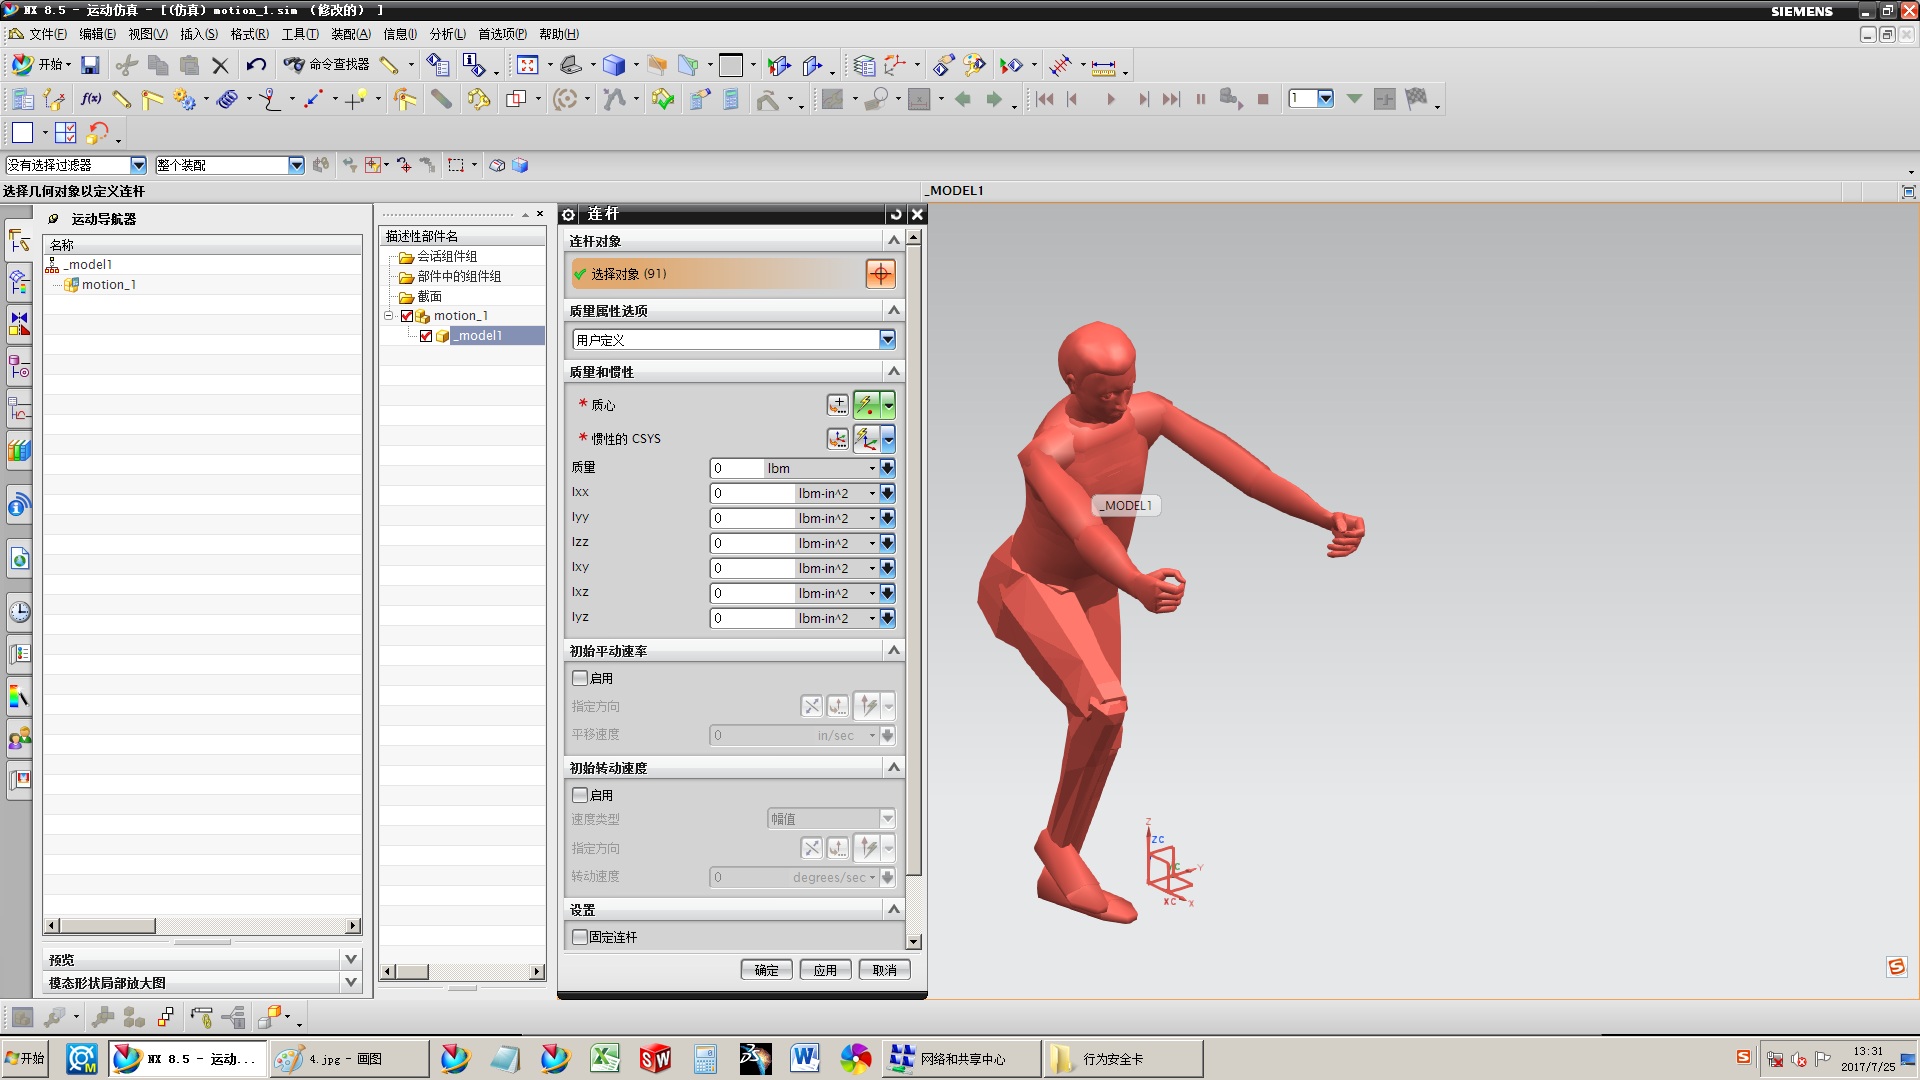The width and height of the screenshot is (1920, 1080).
Task: Click the finish checkered flag icon
Action: click(1416, 99)
